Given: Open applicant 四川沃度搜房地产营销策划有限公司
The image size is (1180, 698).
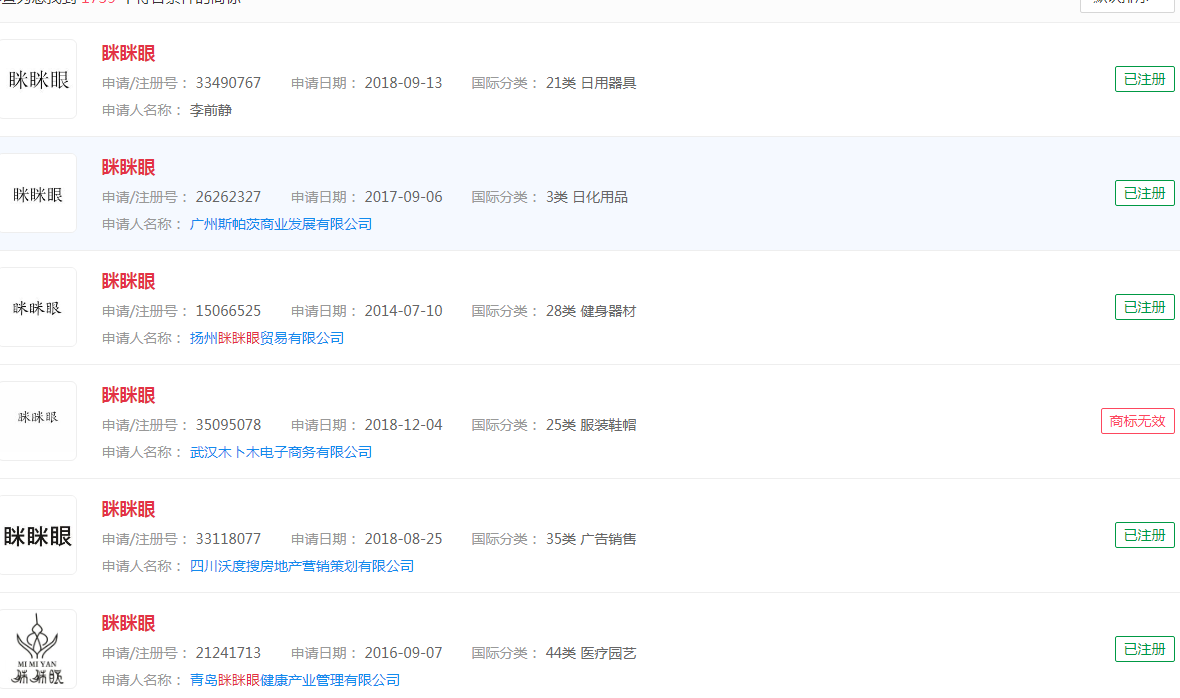Looking at the screenshot, I should tap(302, 566).
